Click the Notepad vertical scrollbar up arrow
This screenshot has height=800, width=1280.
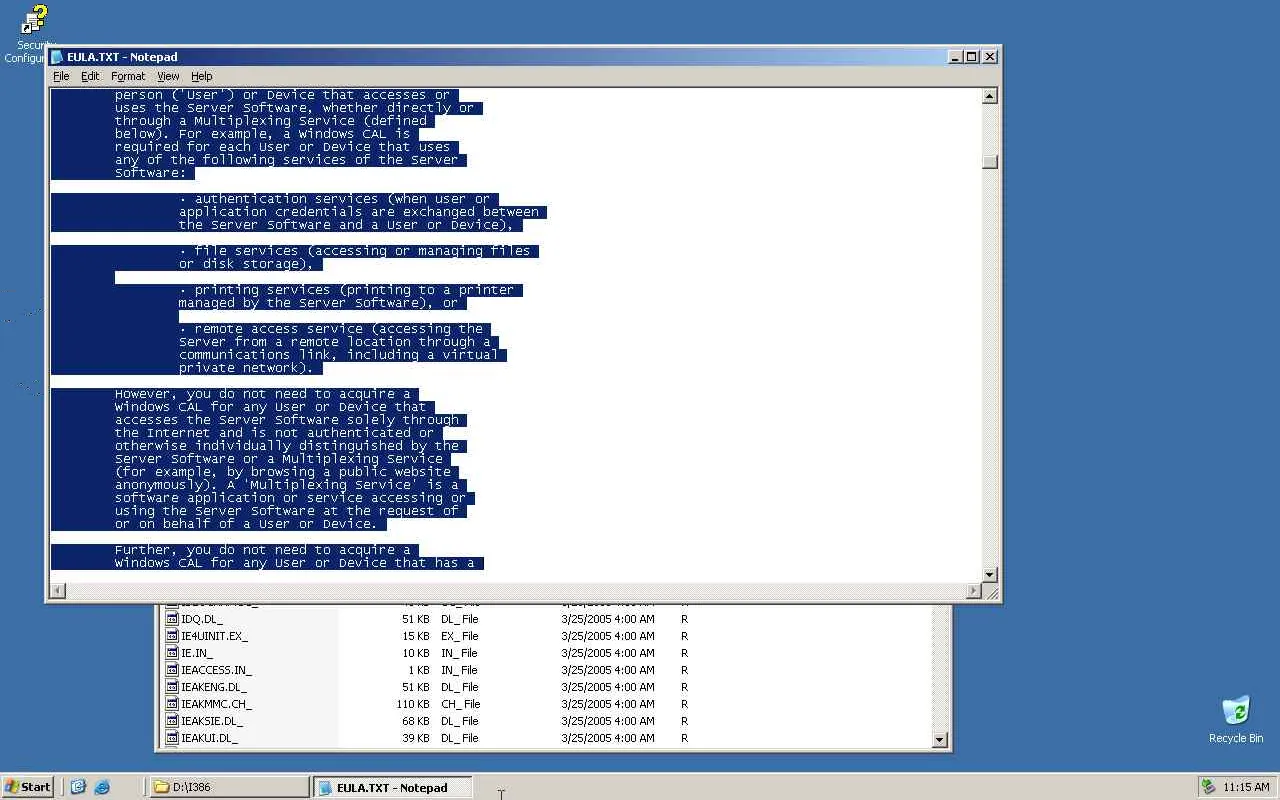990,96
